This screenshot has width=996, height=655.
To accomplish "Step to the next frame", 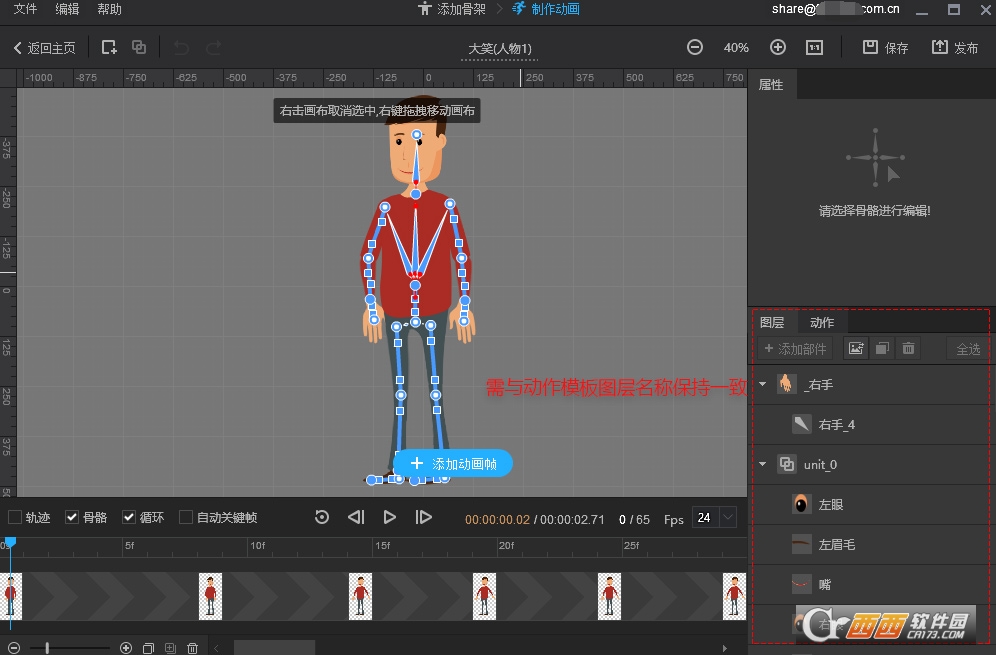I will tap(424, 517).
